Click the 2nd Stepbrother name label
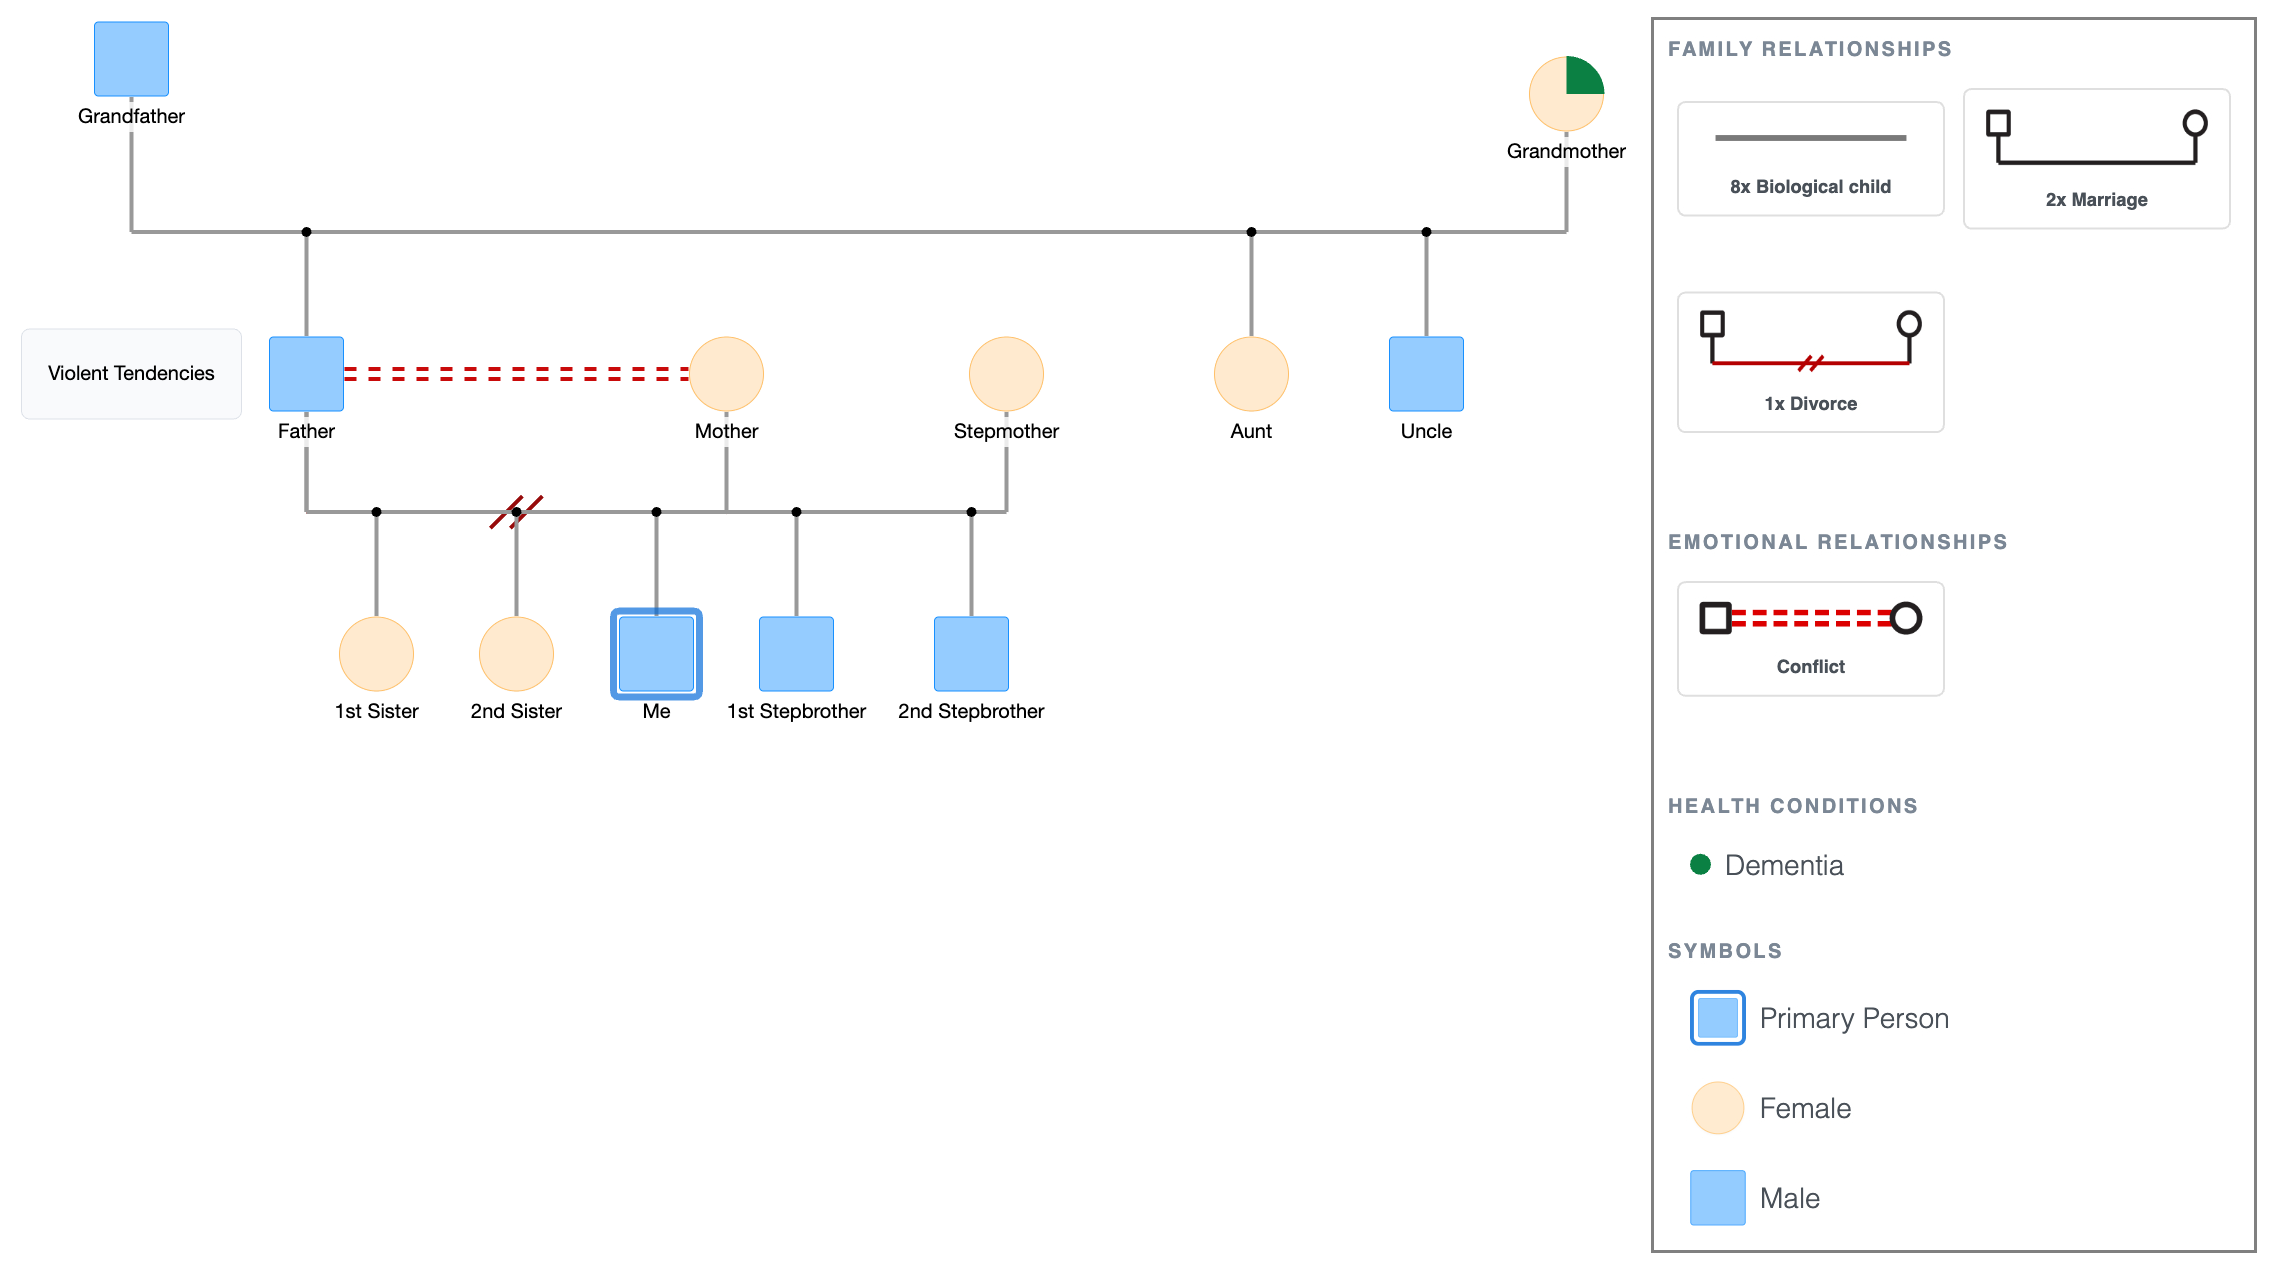The width and height of the screenshot is (2274, 1270). [971, 711]
